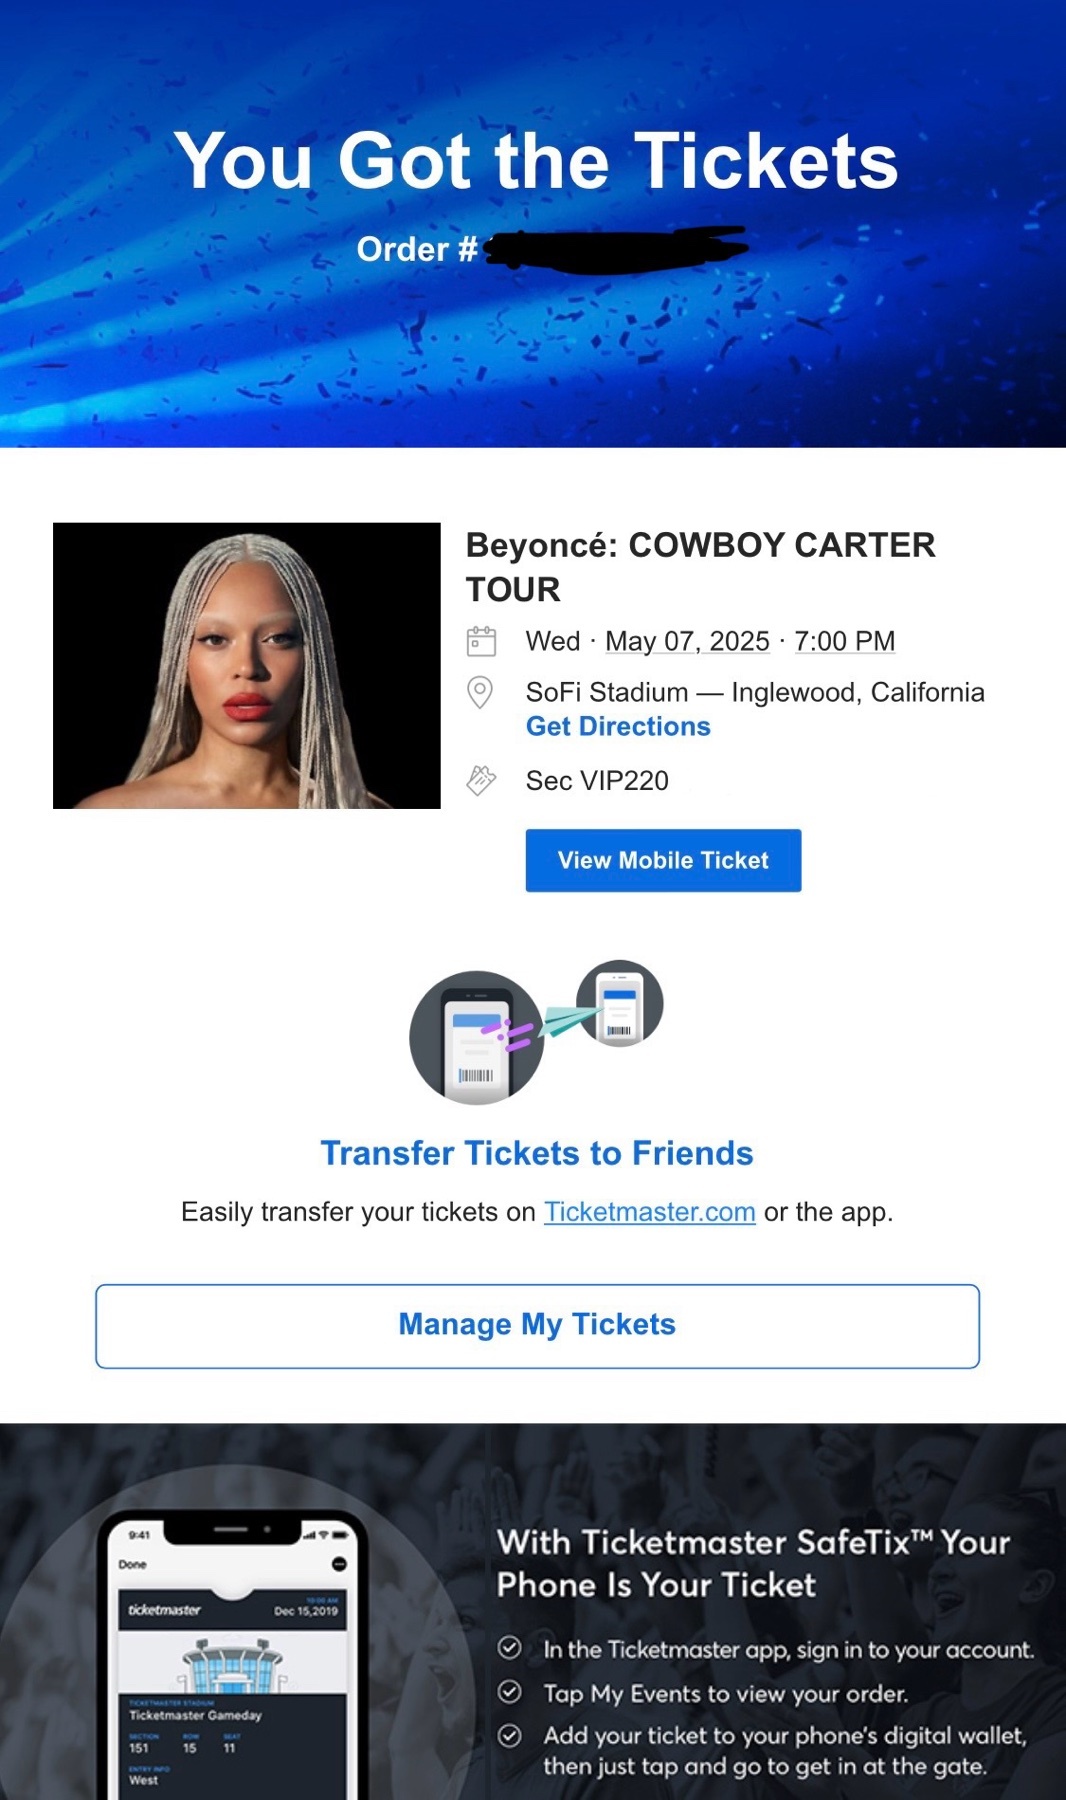Open the Ticketmaster.com link
The image size is (1066, 1800).
[x=649, y=1212]
